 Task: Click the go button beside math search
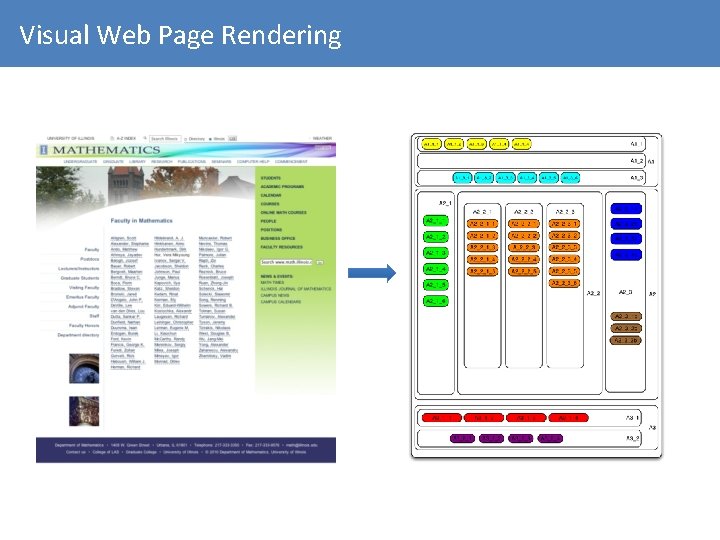click(x=320, y=262)
